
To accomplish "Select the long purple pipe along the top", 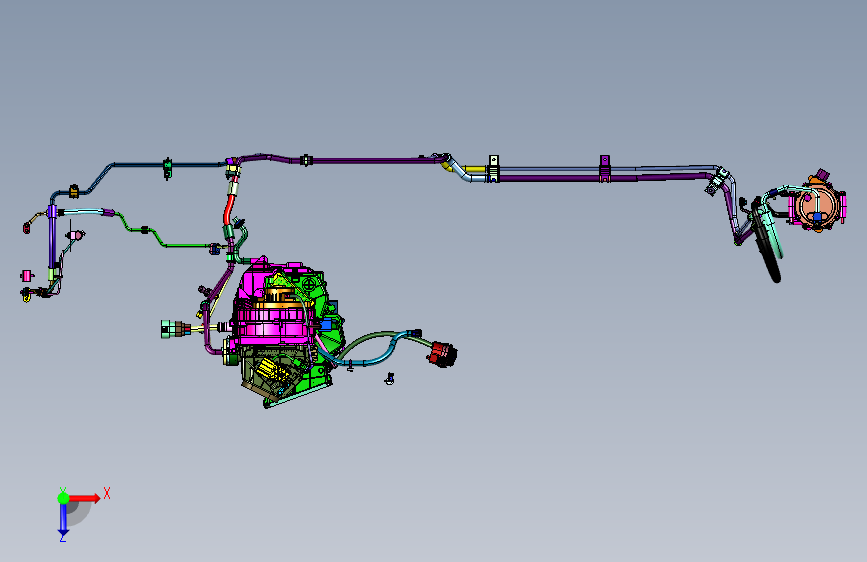I will [x=370, y=160].
